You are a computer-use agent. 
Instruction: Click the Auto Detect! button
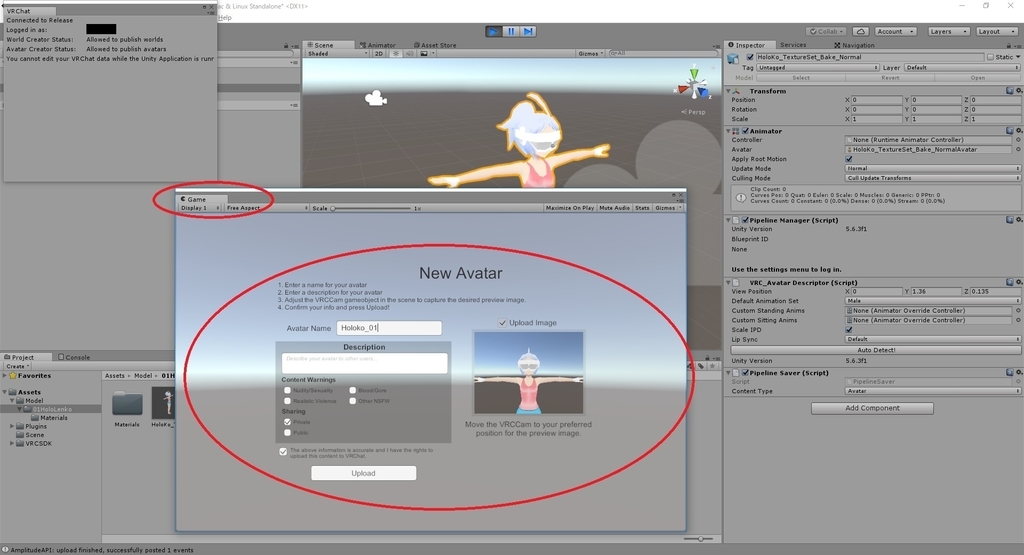tap(876, 350)
